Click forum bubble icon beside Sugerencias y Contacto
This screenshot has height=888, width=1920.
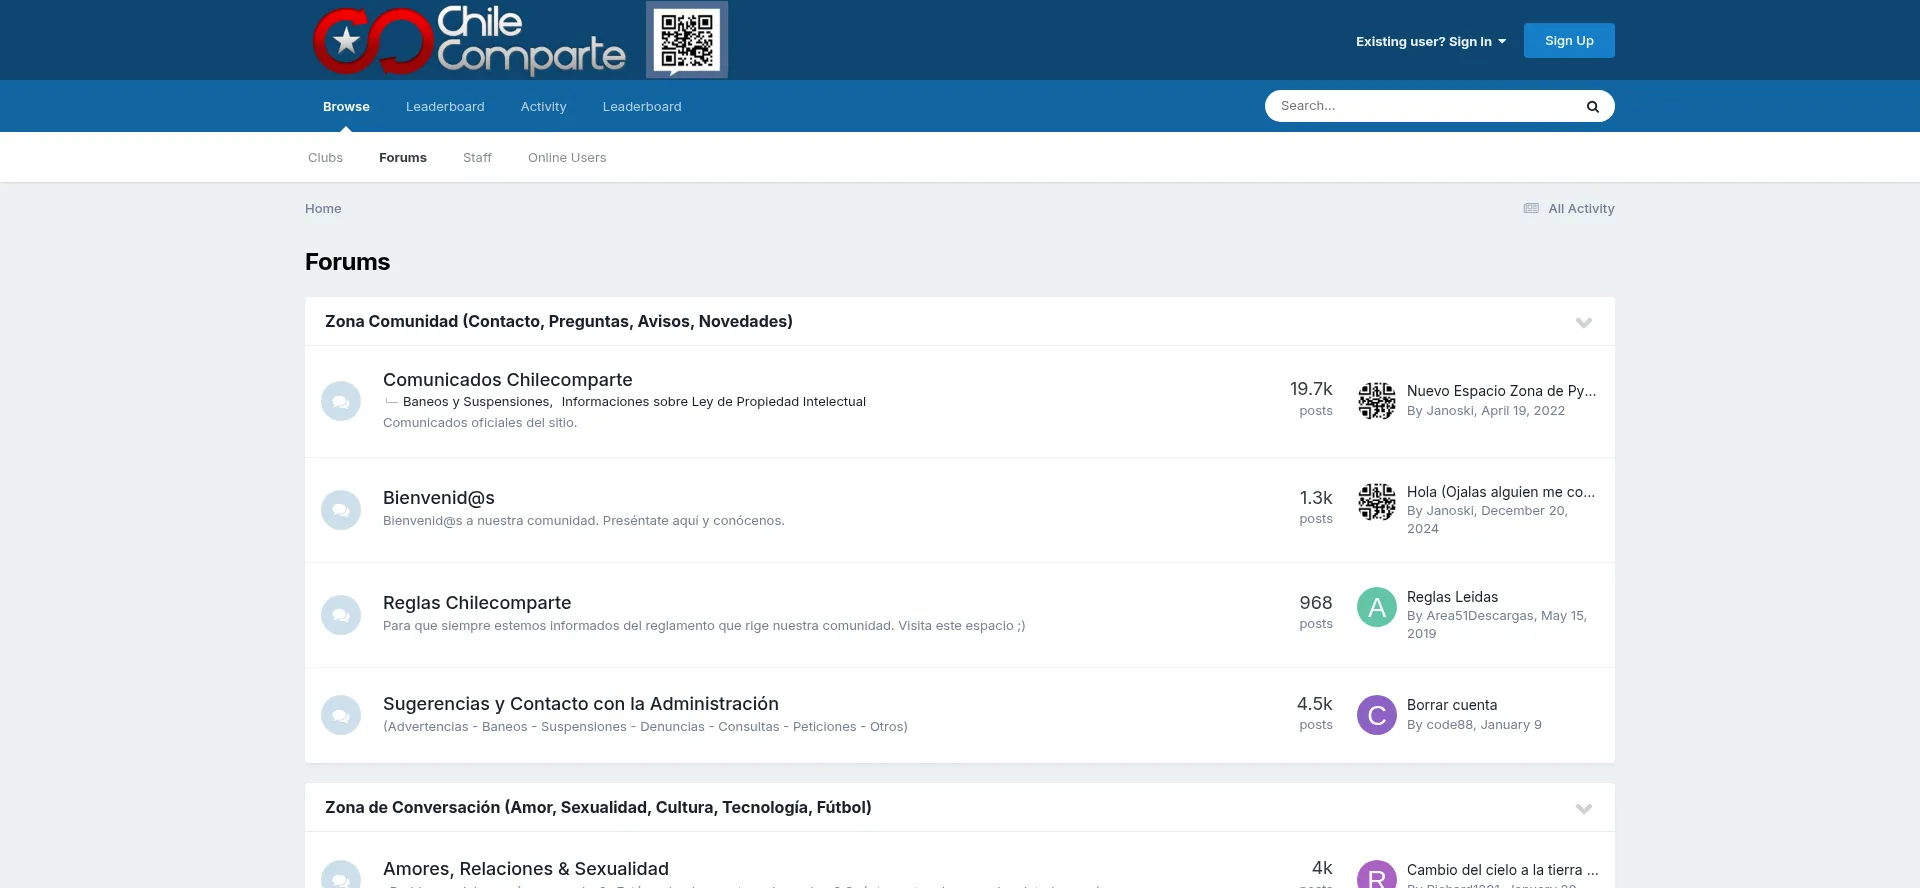(341, 715)
